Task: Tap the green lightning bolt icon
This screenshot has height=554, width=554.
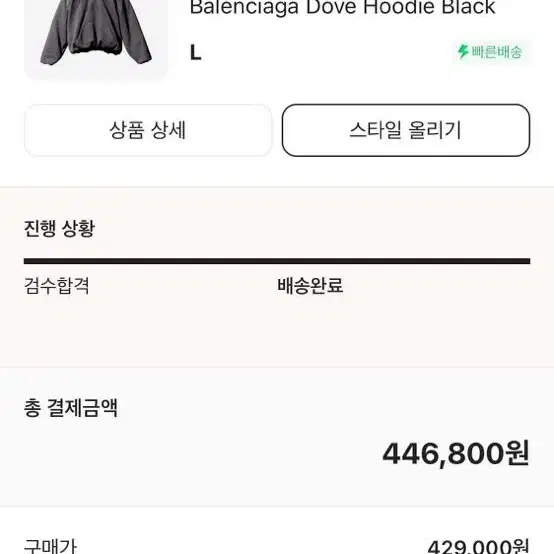Action: [x=463, y=52]
